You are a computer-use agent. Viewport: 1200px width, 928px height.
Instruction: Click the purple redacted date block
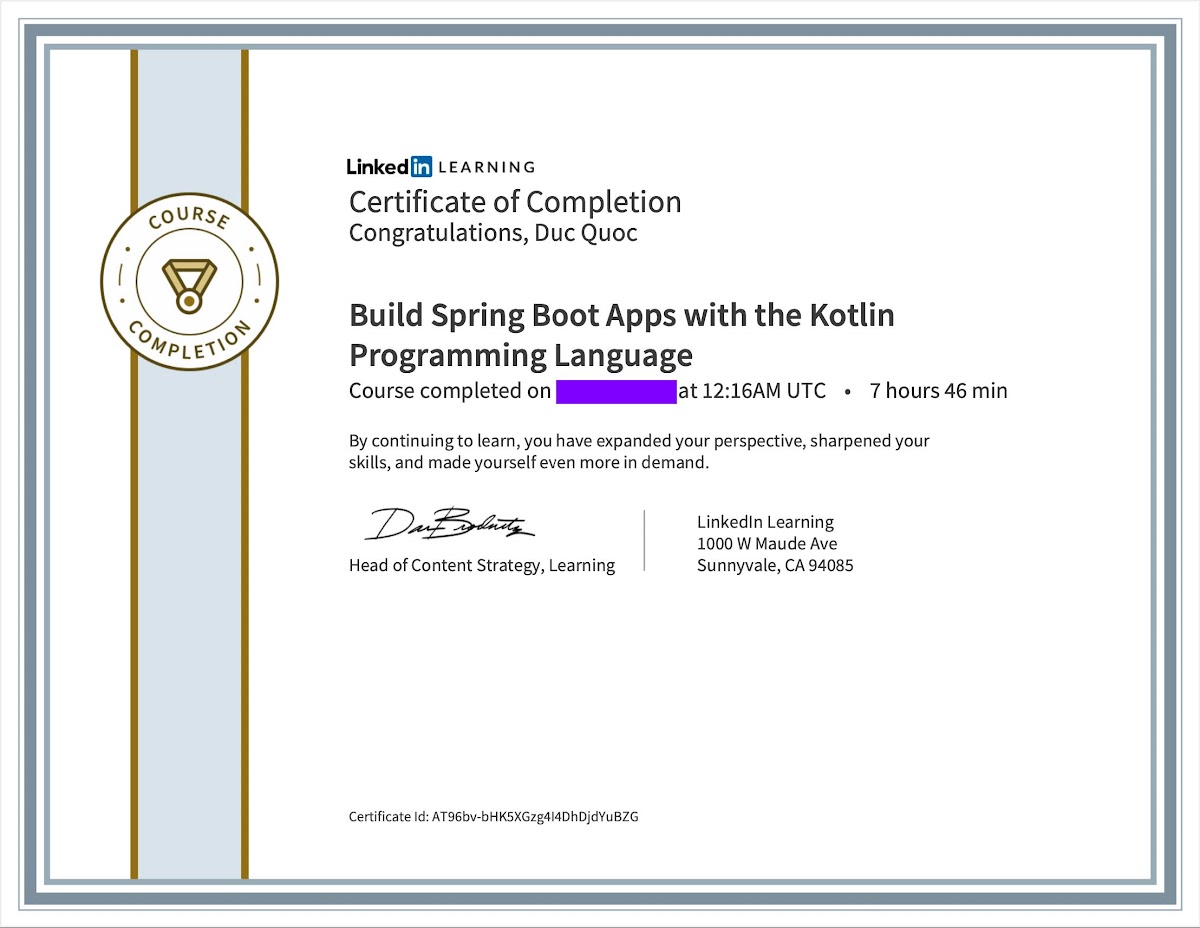(x=616, y=391)
